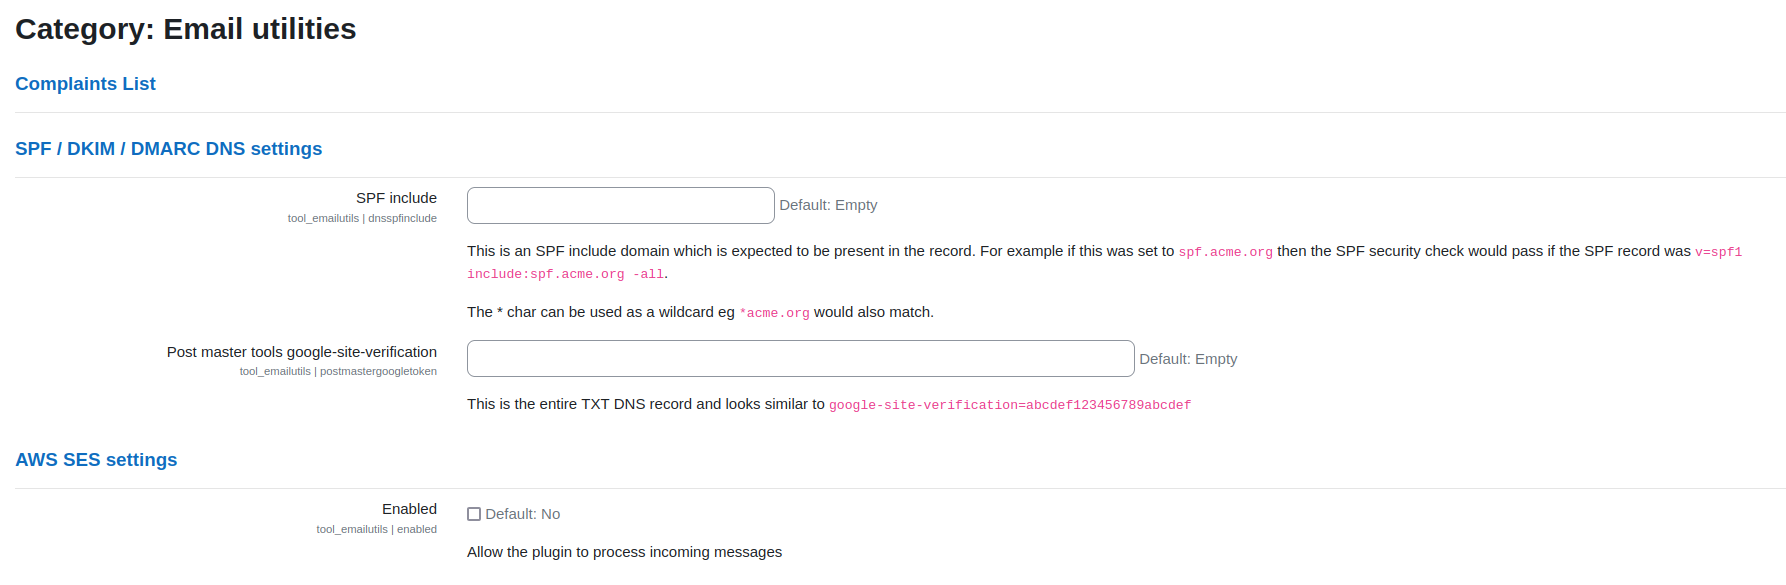1786x585 pixels.
Task: Click the Default: No checkbox label
Action: pyautogui.click(x=522, y=514)
